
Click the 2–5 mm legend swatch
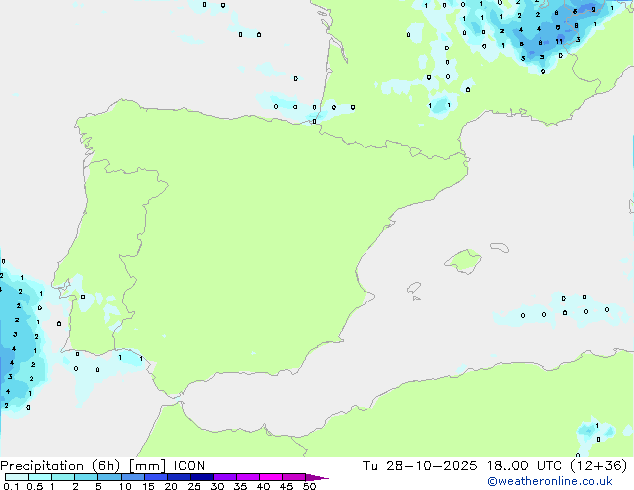pyautogui.click(x=86, y=477)
